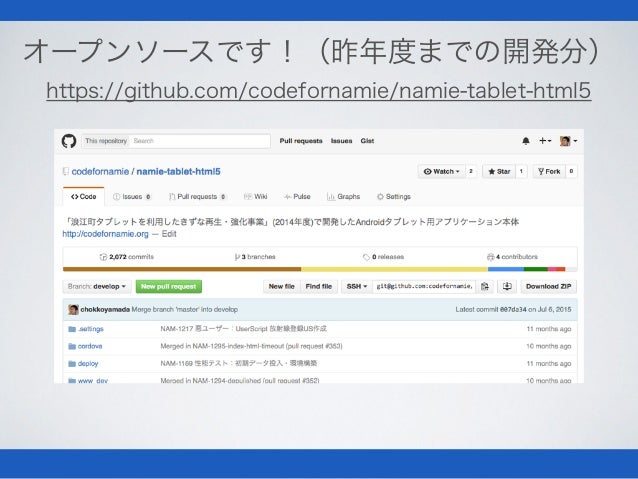Click the 'Merge branch master into develop' message
638x479 pixels.
[185, 310]
